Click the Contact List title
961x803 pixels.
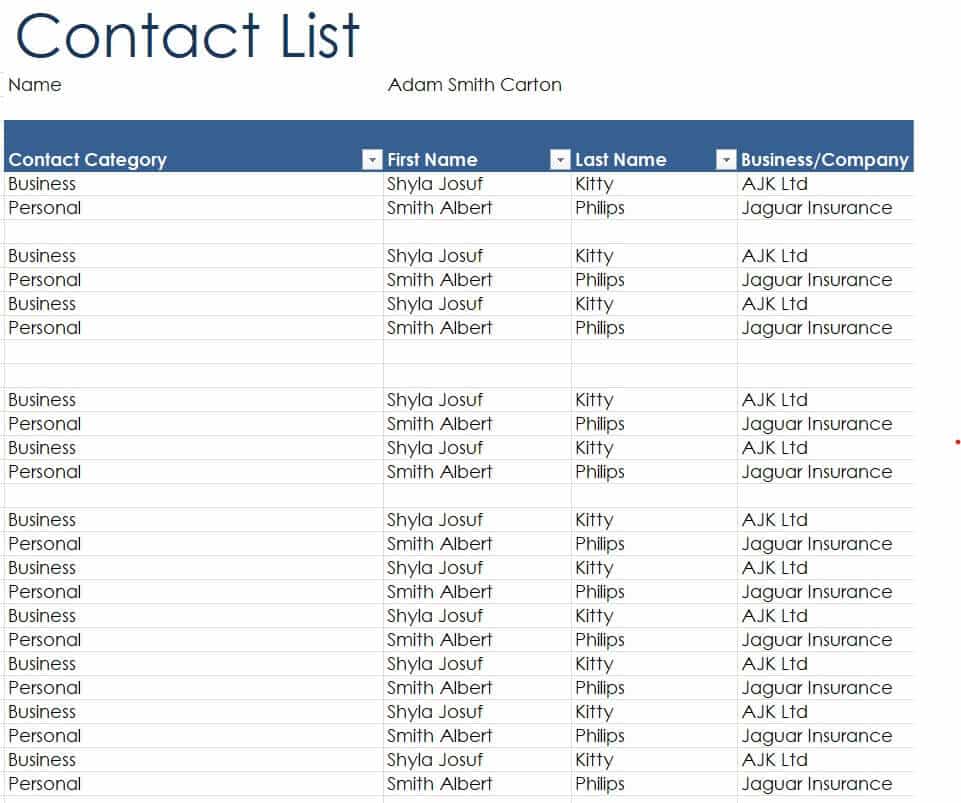[187, 35]
